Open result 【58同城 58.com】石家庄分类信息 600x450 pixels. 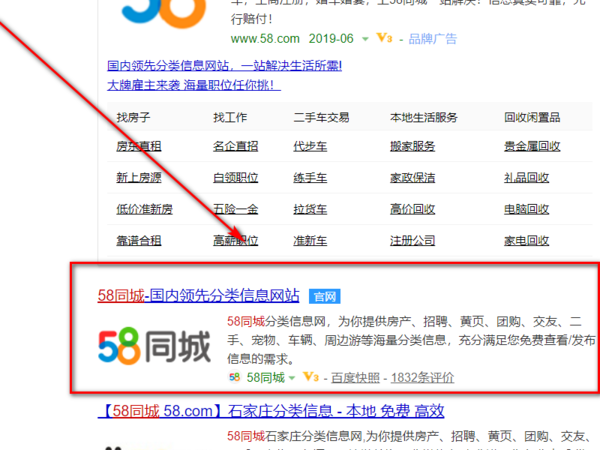pos(271,411)
